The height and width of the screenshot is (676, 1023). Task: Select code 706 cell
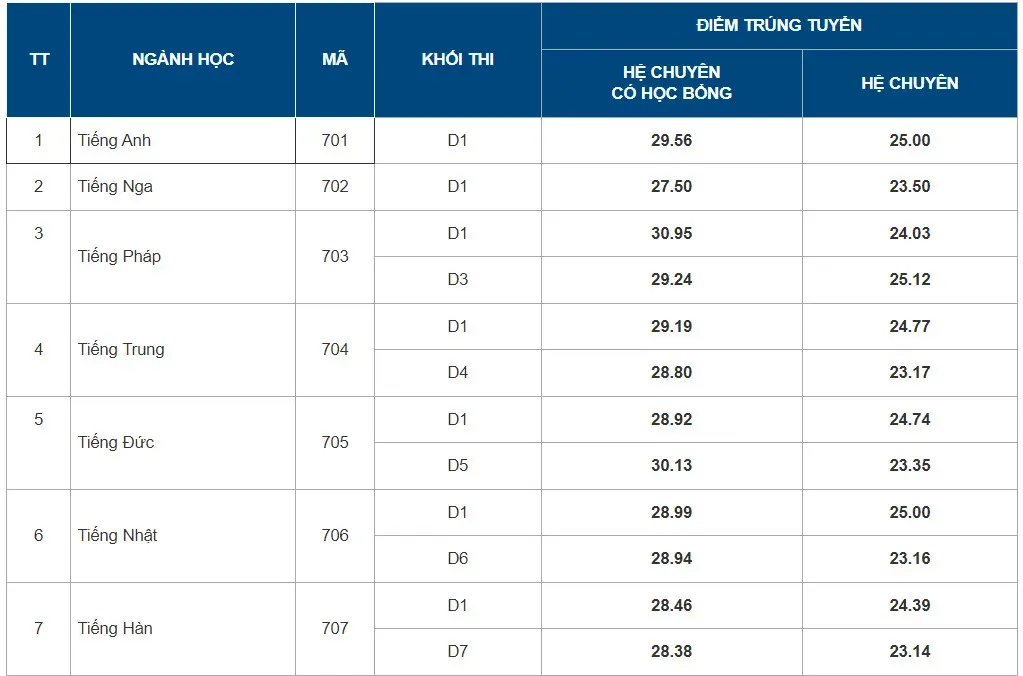point(335,536)
